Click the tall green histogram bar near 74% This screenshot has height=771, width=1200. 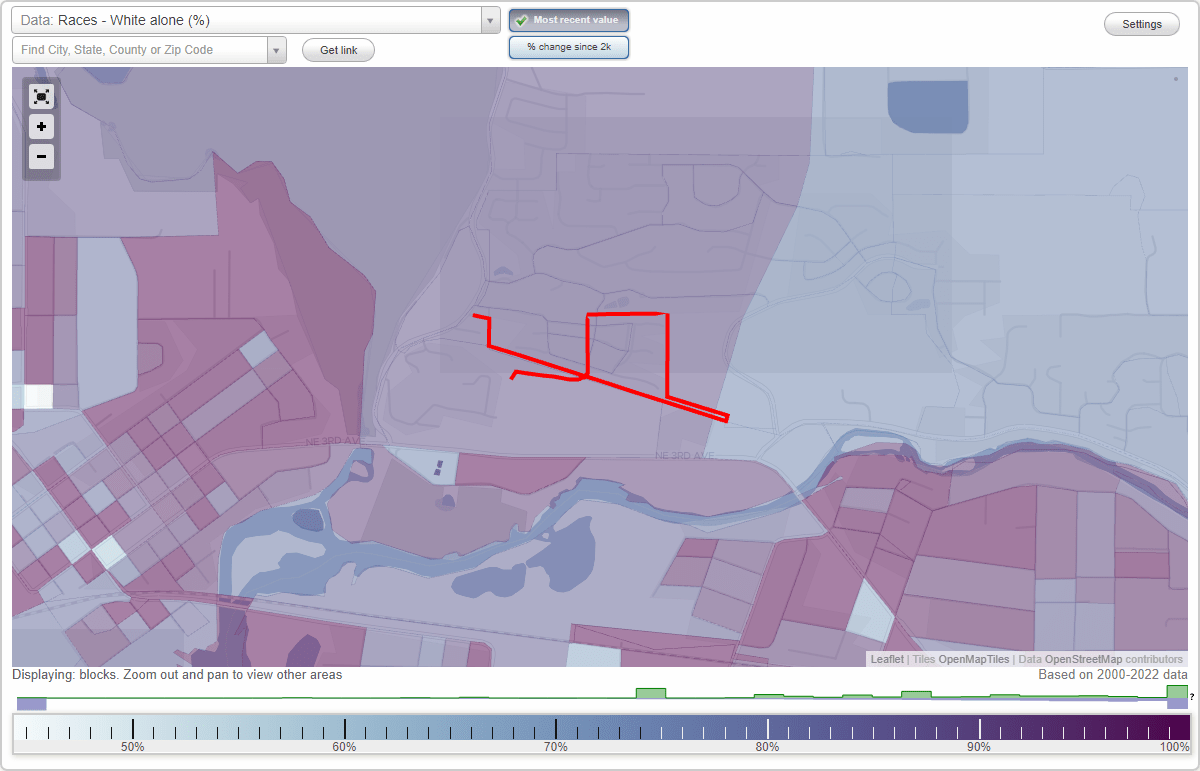click(x=651, y=692)
